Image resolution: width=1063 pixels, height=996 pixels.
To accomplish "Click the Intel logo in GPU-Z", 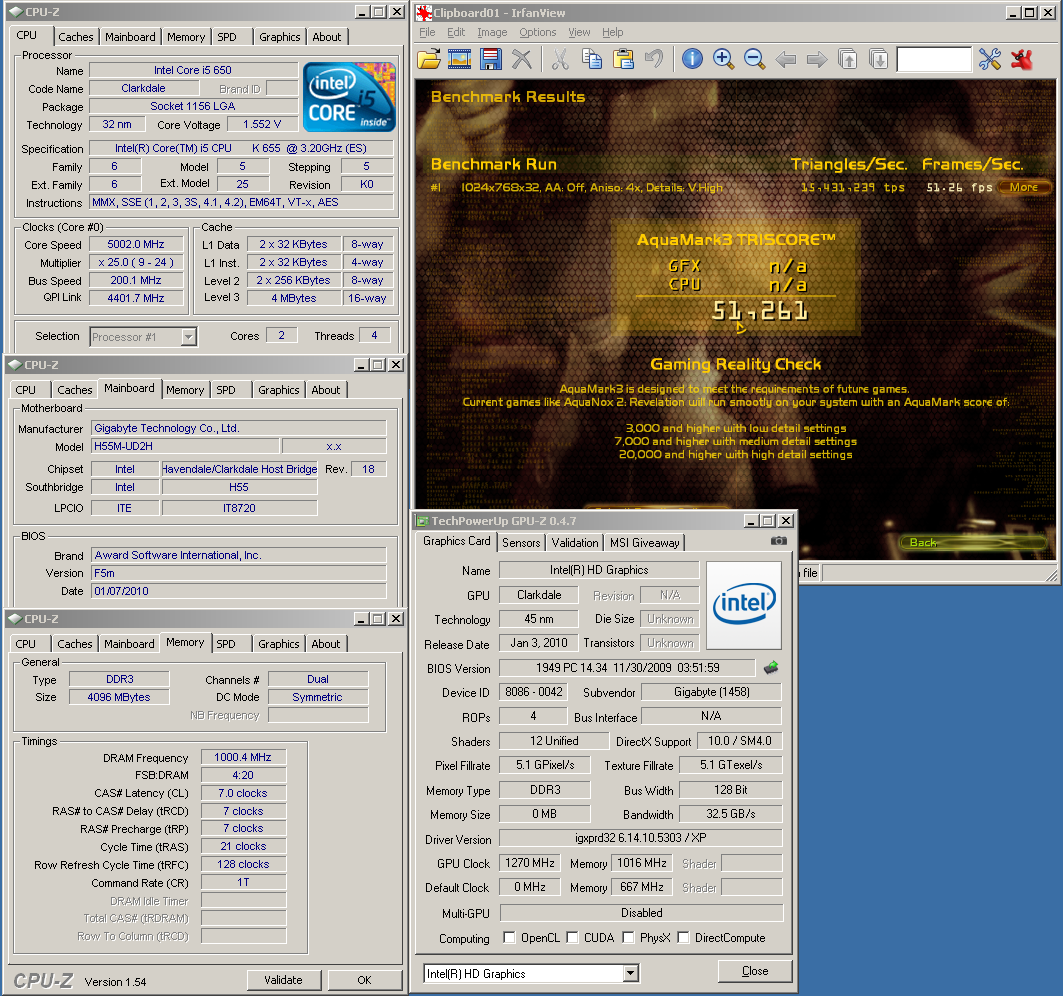I will tap(744, 605).
